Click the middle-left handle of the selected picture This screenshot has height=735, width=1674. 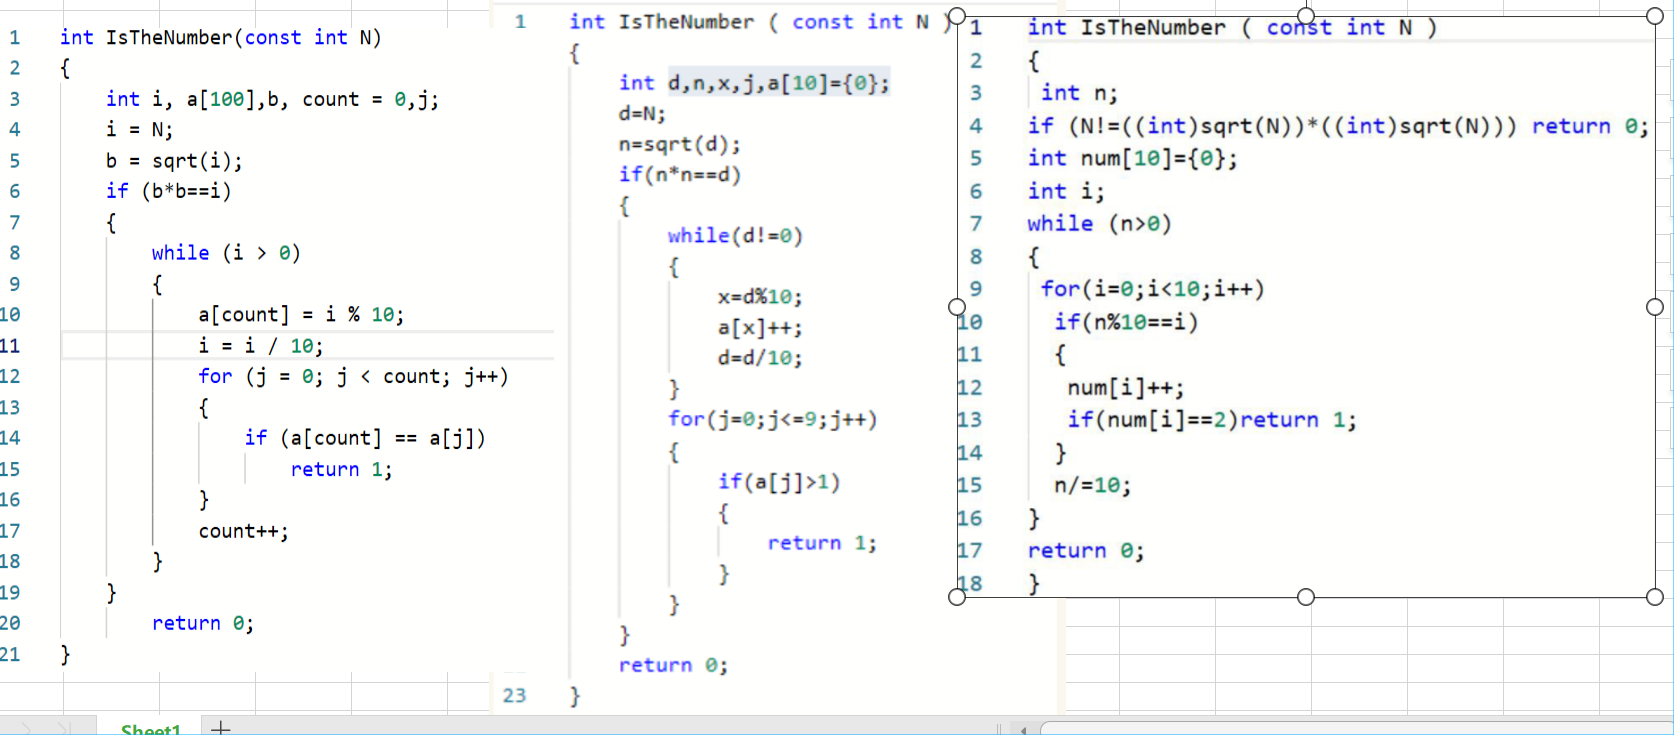point(957,306)
